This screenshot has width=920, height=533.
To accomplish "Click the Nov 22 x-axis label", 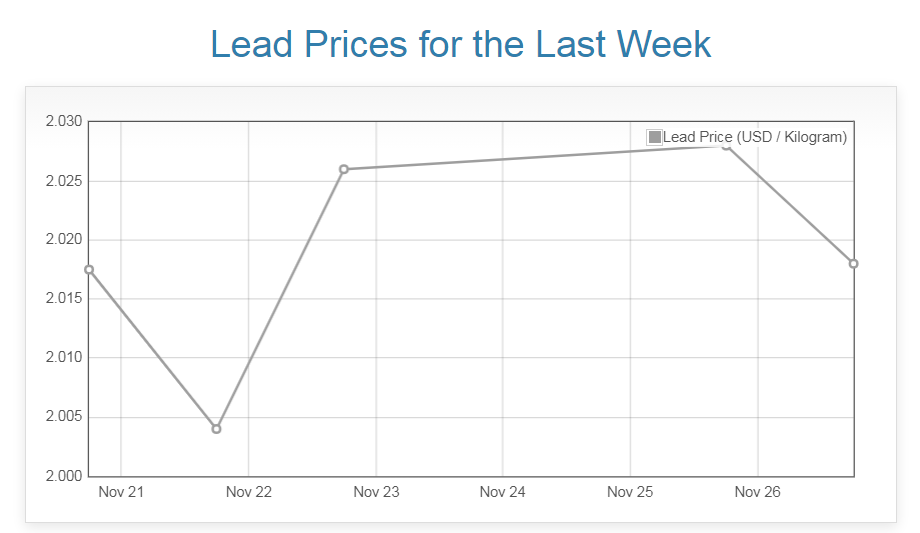I will [x=248, y=492].
